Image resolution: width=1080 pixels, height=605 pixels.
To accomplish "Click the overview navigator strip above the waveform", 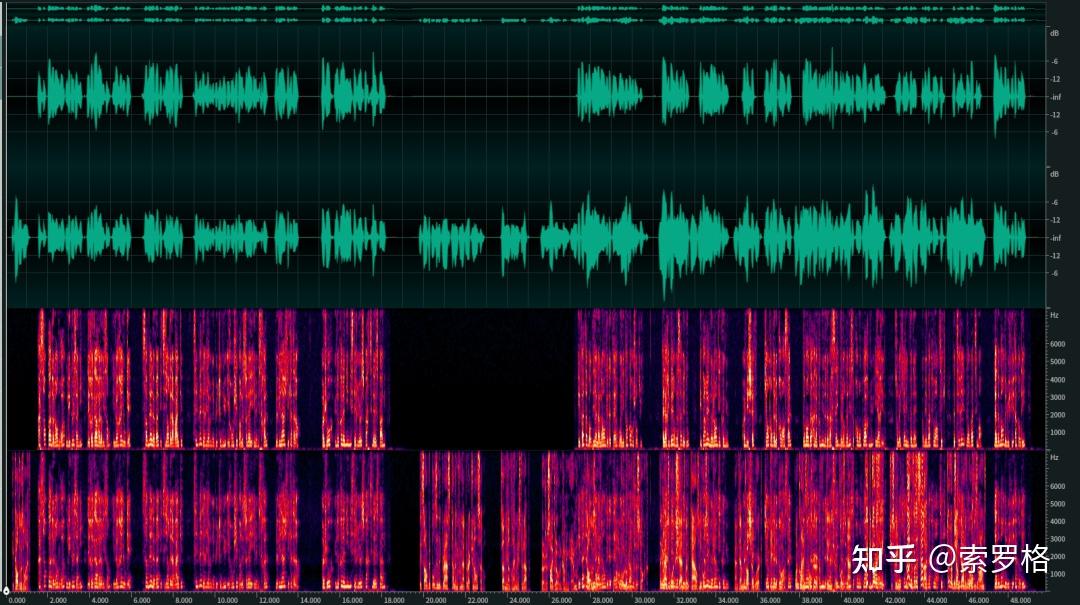I will point(527,14).
